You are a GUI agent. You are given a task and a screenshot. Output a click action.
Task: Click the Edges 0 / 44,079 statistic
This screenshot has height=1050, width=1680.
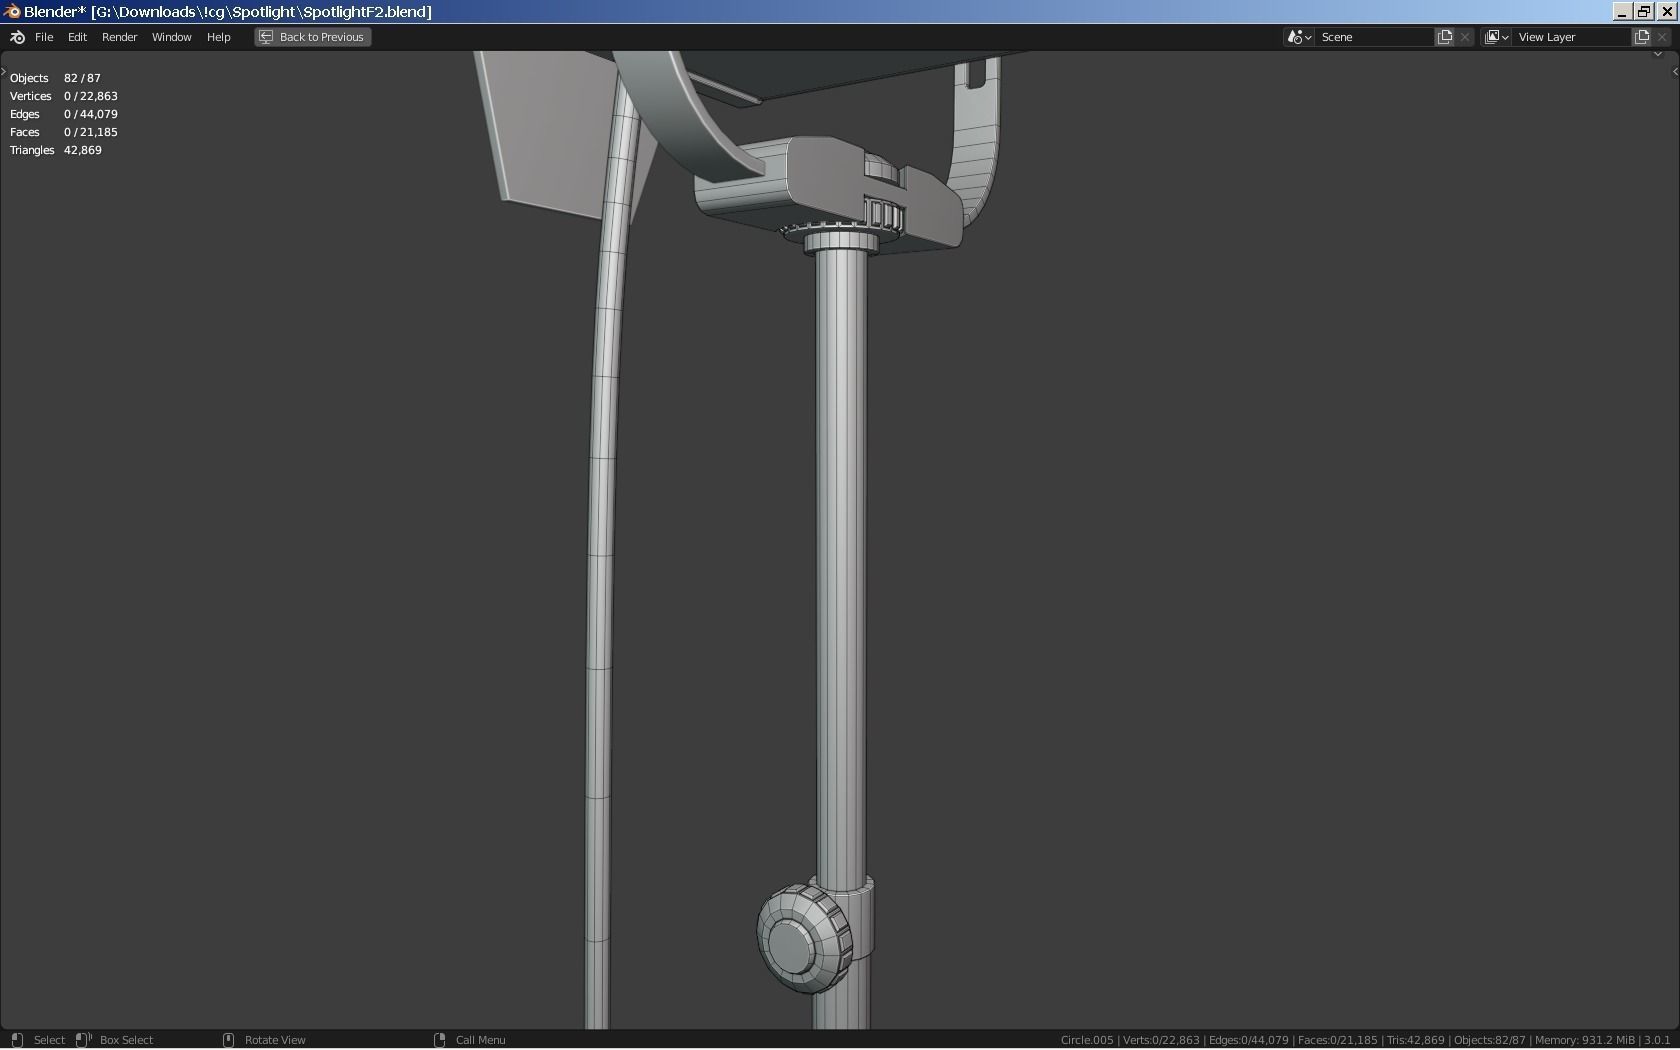tap(64, 114)
